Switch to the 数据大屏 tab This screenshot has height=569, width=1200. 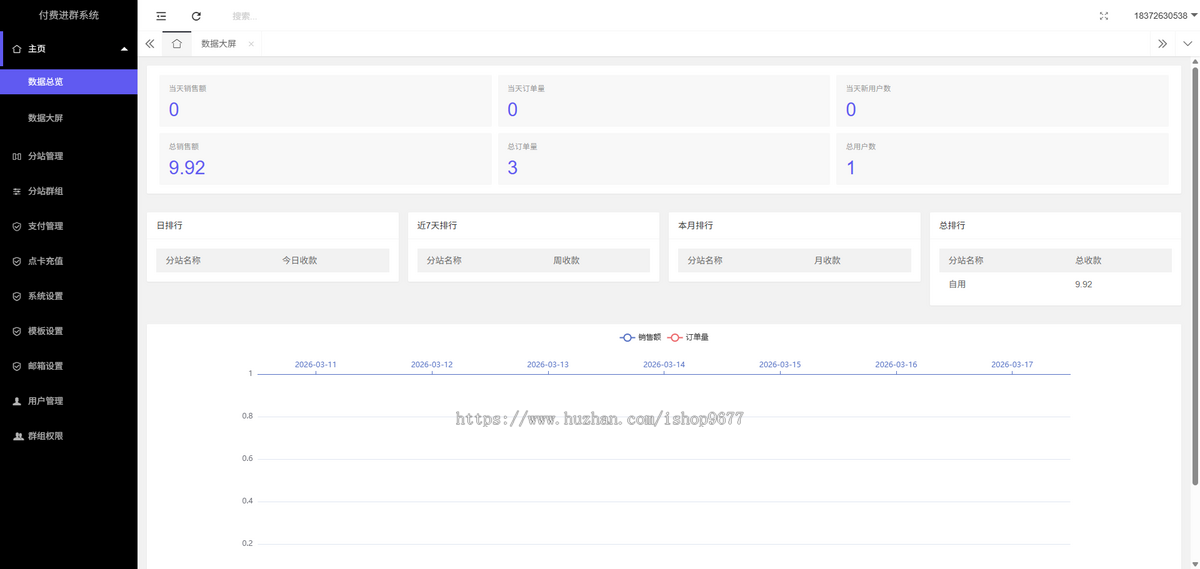(x=219, y=44)
